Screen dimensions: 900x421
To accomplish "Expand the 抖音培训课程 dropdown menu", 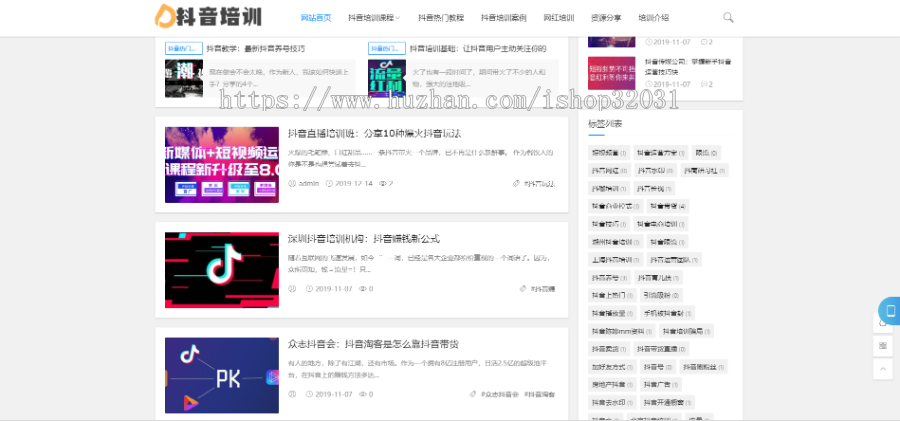I will click(374, 18).
